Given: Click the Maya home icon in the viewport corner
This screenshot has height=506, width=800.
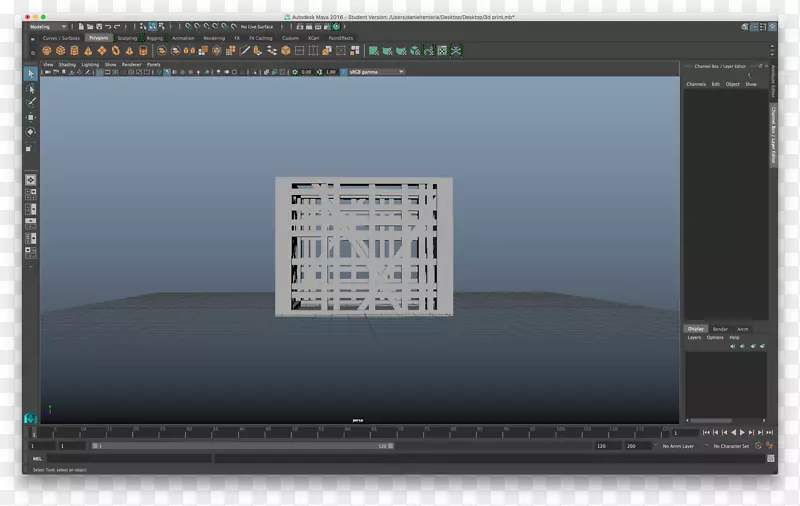Looking at the screenshot, I should [x=30, y=416].
